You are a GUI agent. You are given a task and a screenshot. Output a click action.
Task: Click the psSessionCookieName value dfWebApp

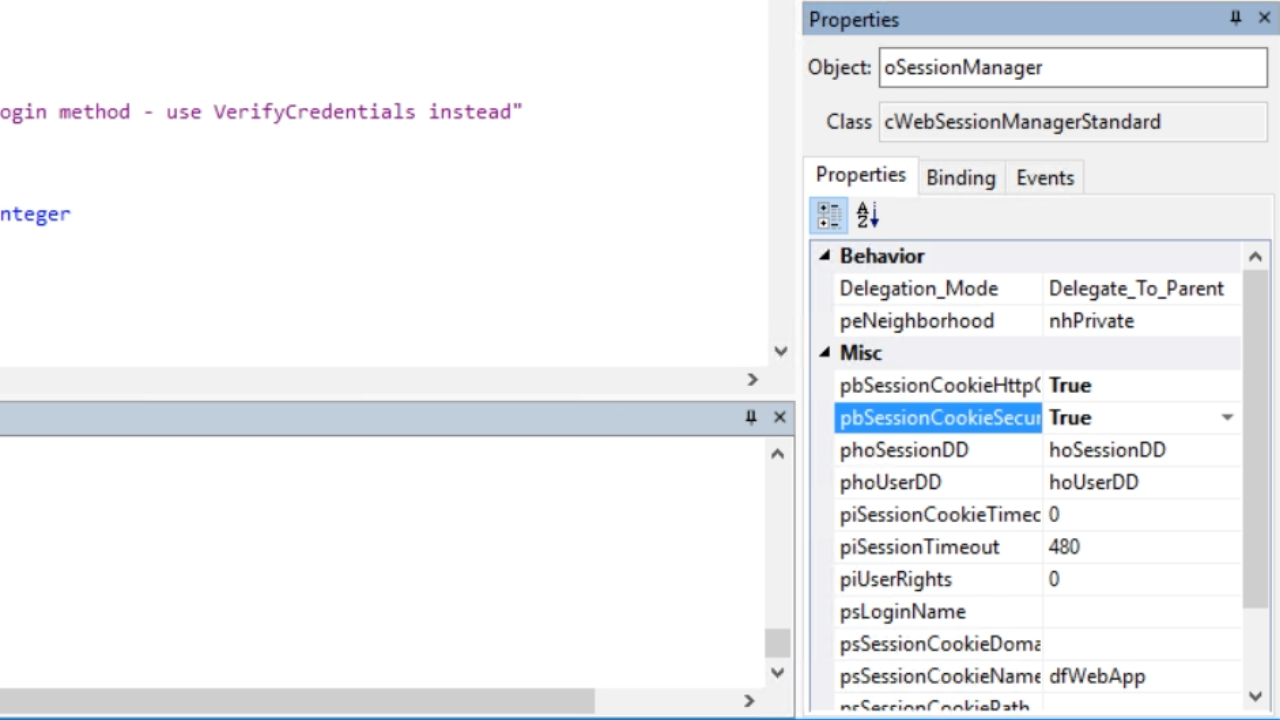(x=1097, y=676)
